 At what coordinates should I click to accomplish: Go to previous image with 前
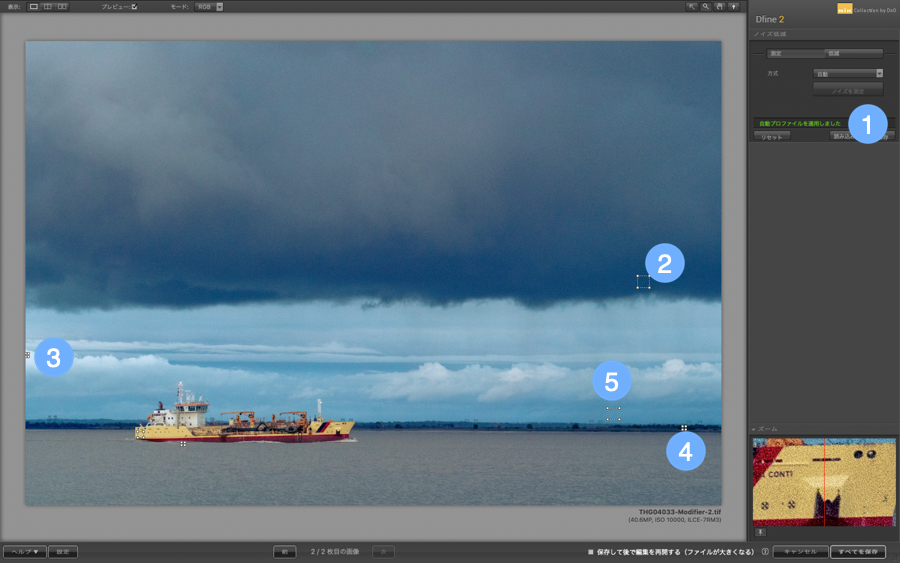pyautogui.click(x=285, y=552)
